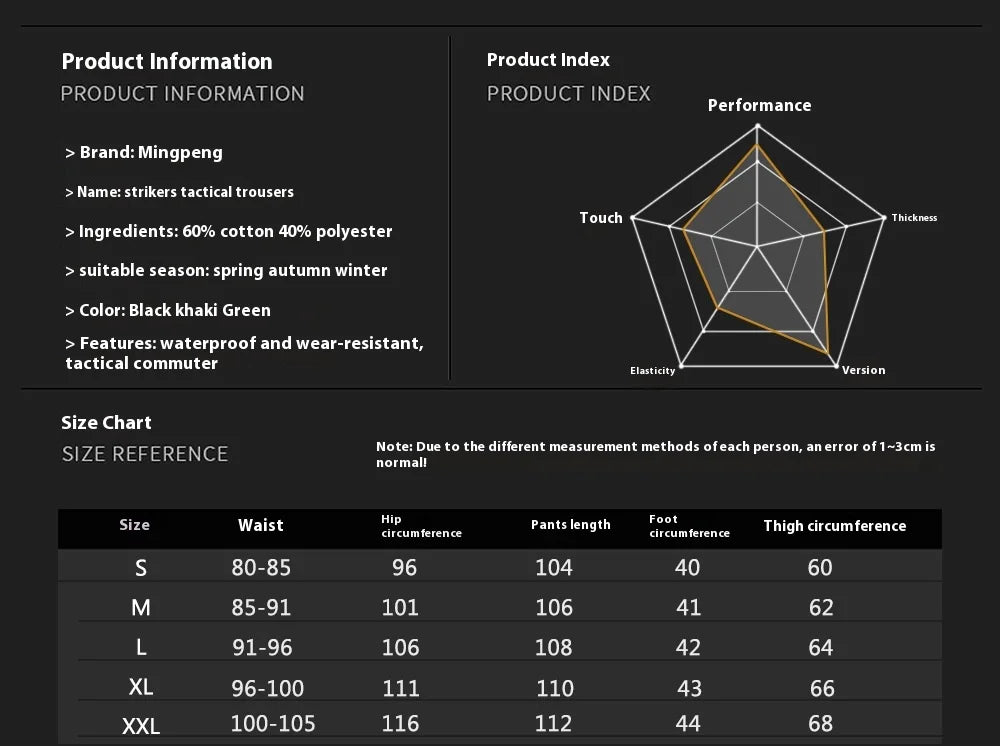This screenshot has width=1000, height=746.
Task: Click the measurement error note text
Action: [x=655, y=454]
